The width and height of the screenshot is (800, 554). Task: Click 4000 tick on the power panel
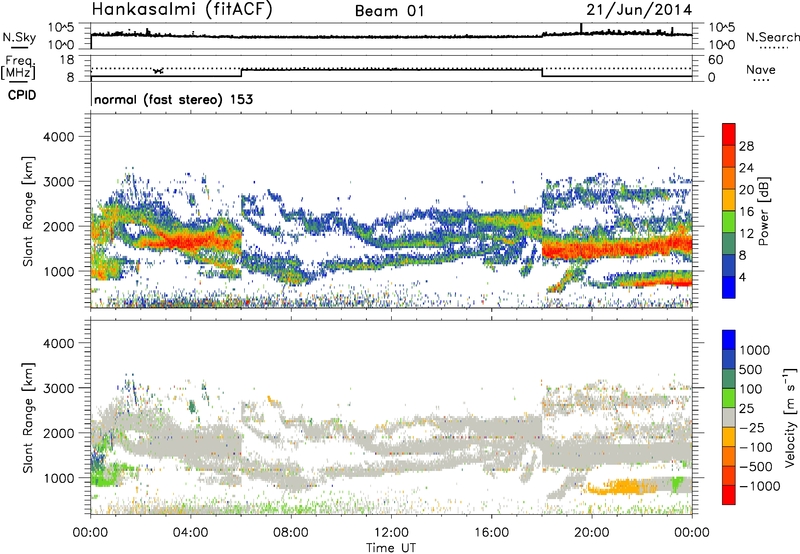[58, 137]
